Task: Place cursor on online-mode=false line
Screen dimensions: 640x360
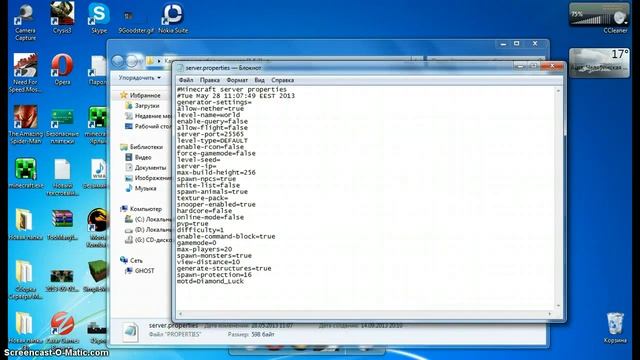Action: pyautogui.click(x=210, y=217)
